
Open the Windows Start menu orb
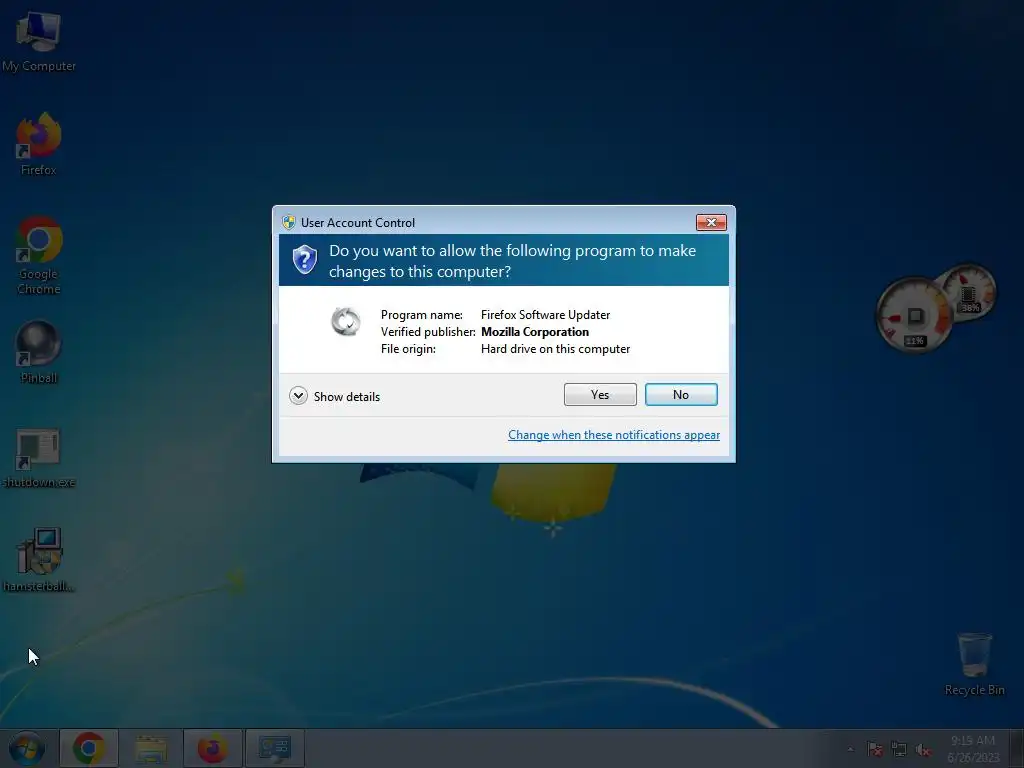[27, 748]
